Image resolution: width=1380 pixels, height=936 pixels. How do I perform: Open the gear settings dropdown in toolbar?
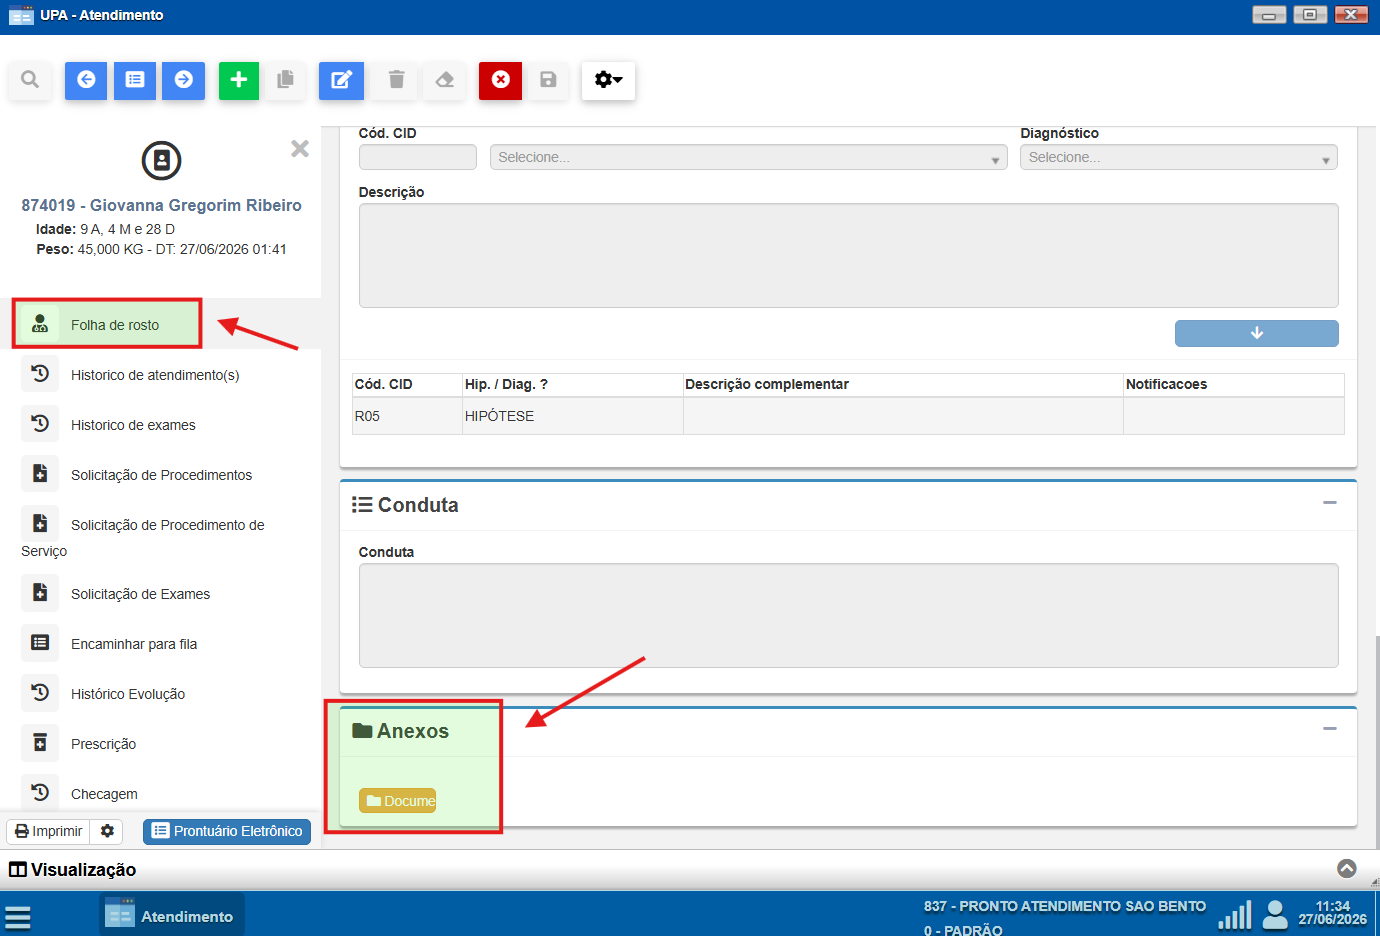tap(608, 80)
